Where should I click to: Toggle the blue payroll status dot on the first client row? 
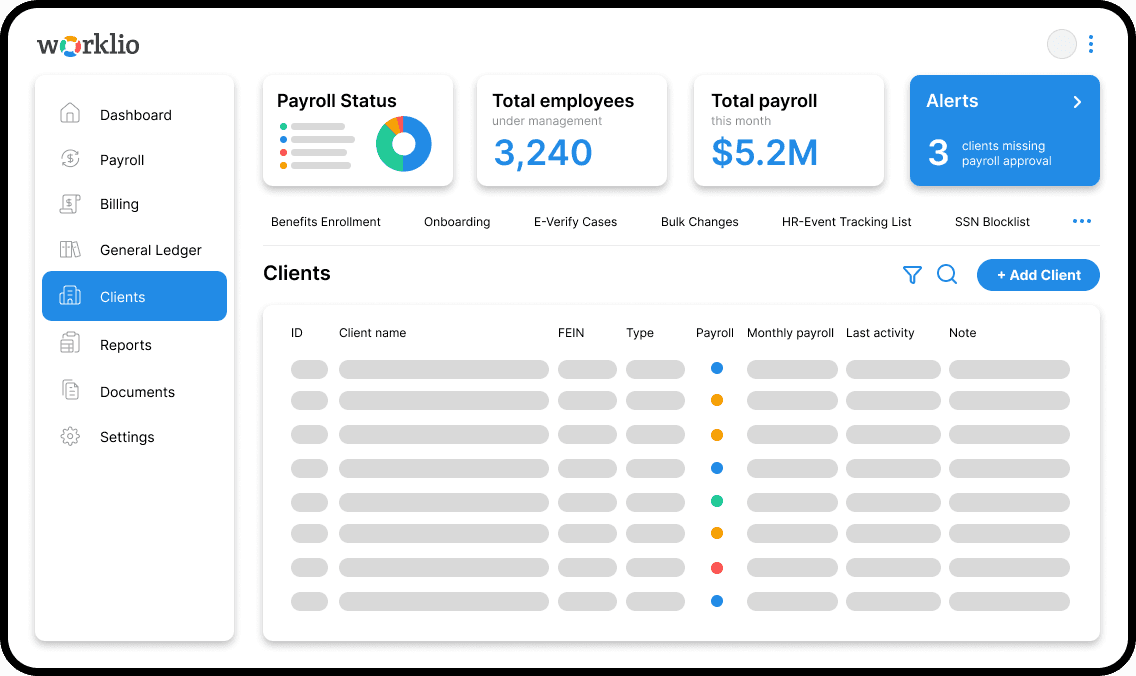pos(717,368)
